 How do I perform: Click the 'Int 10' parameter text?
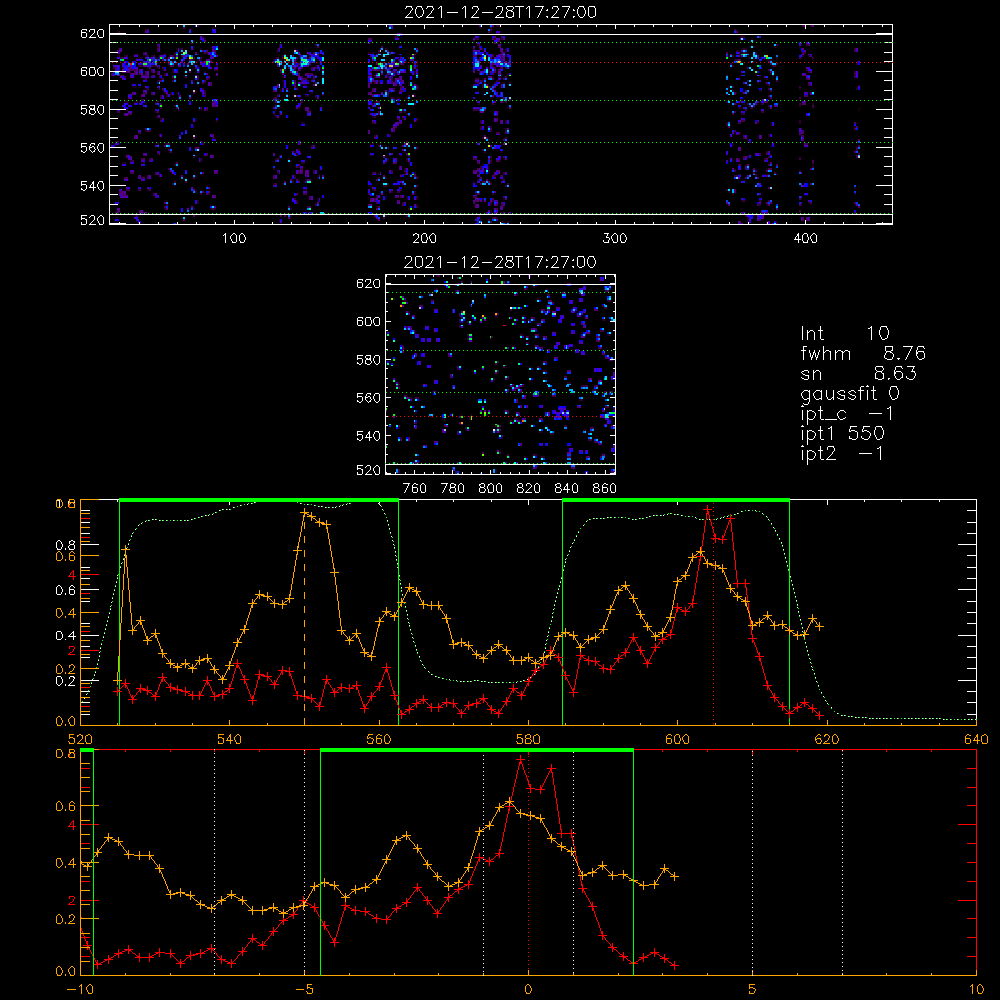[x=844, y=333]
